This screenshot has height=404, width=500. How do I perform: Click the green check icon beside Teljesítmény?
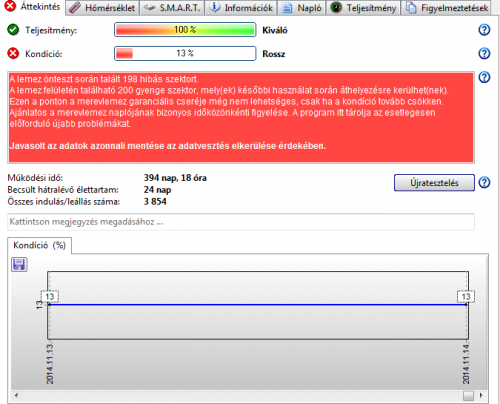(13, 30)
